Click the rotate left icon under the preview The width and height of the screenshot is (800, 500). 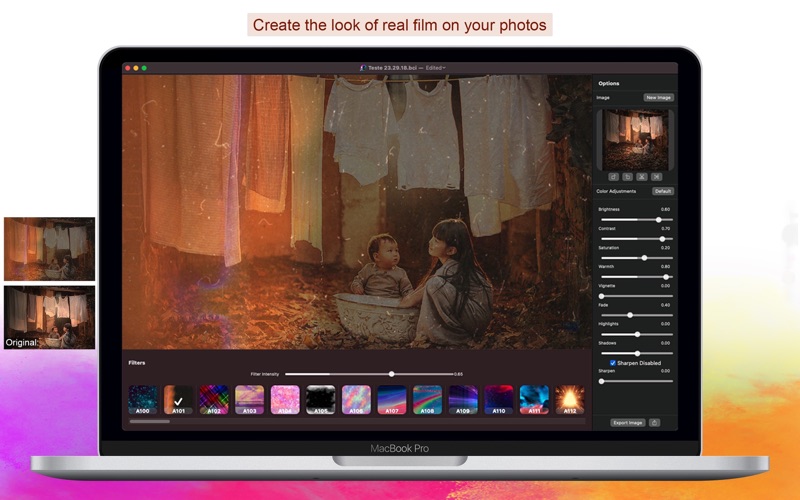[613, 176]
